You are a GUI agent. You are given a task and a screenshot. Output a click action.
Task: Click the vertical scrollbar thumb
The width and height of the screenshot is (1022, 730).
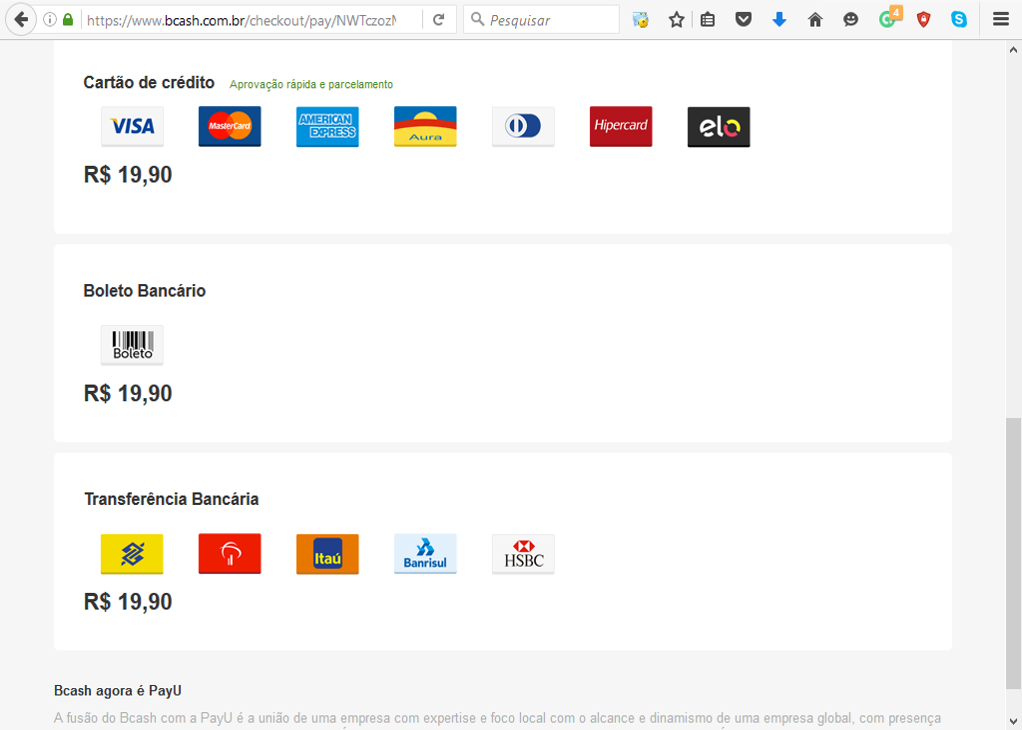tap(1013, 553)
